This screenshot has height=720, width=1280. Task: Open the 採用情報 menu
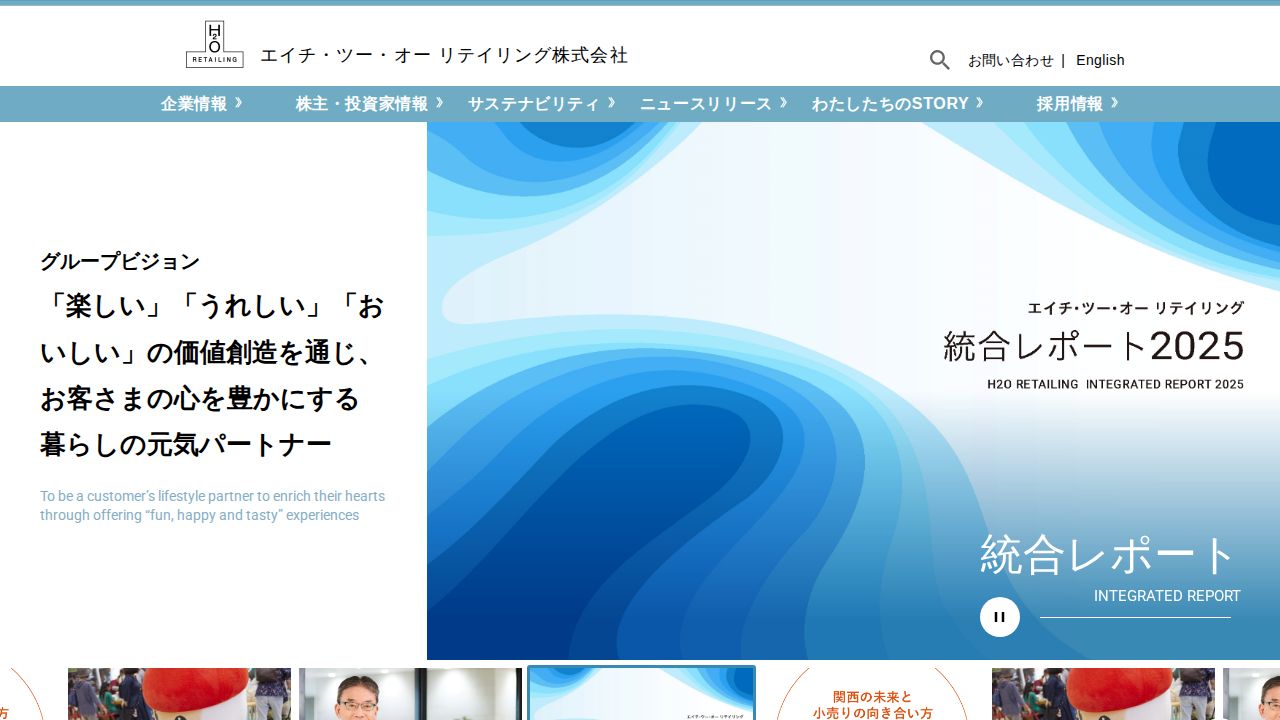coord(1078,104)
